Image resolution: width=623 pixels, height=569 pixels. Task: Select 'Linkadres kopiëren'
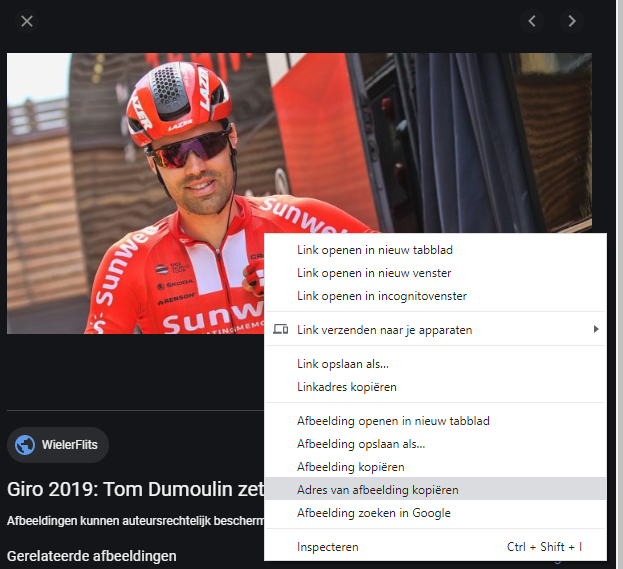435,387
